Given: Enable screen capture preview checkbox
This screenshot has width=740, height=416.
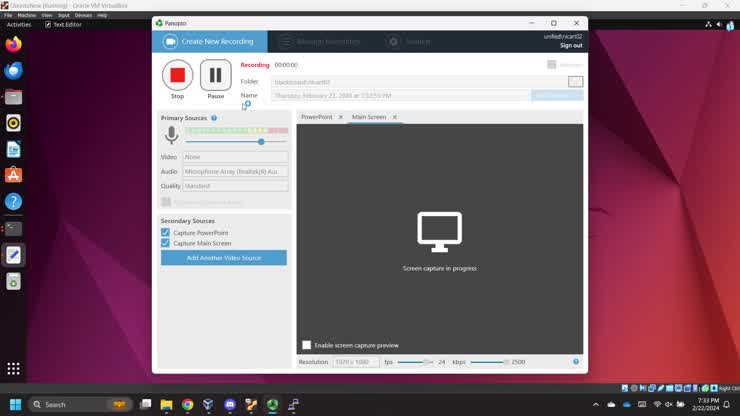Looking at the screenshot, I should tap(307, 345).
